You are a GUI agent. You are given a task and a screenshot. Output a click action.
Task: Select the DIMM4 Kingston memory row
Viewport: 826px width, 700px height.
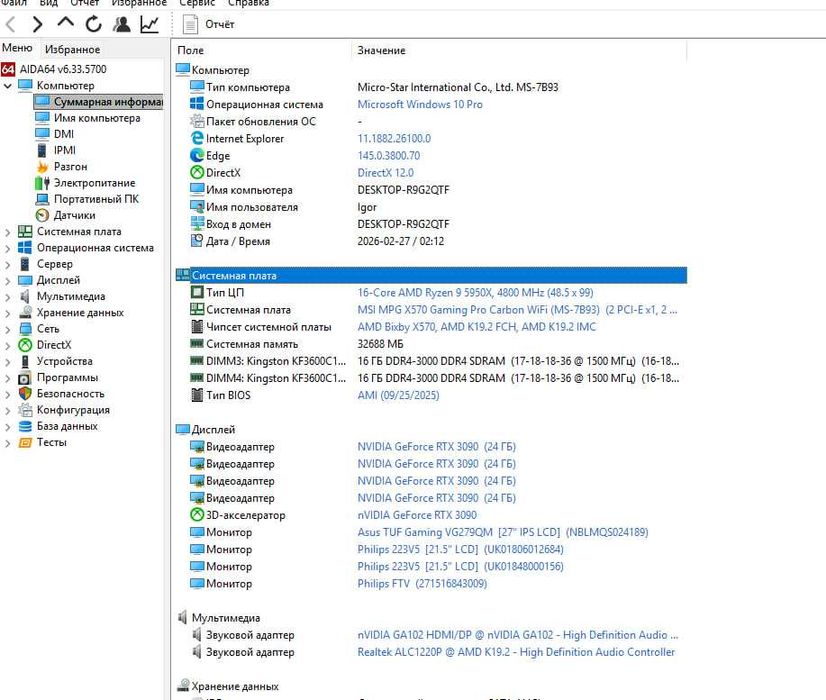(434, 378)
